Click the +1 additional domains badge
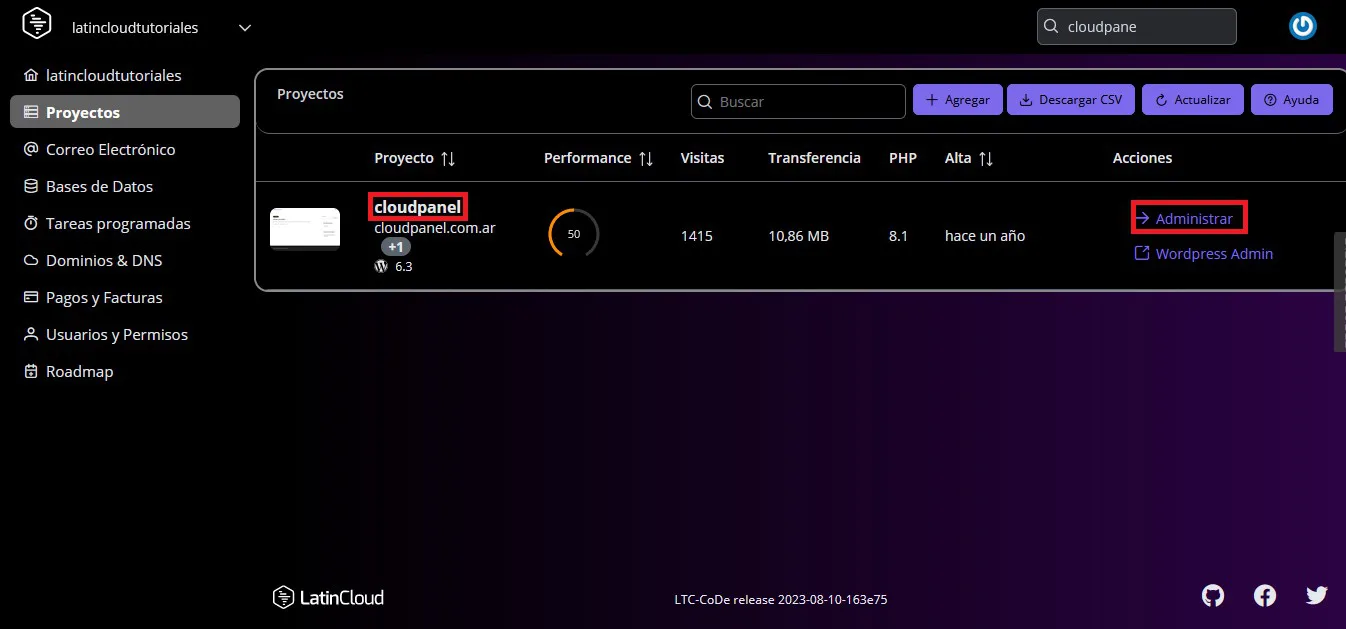This screenshot has height=629, width=1346. point(396,247)
